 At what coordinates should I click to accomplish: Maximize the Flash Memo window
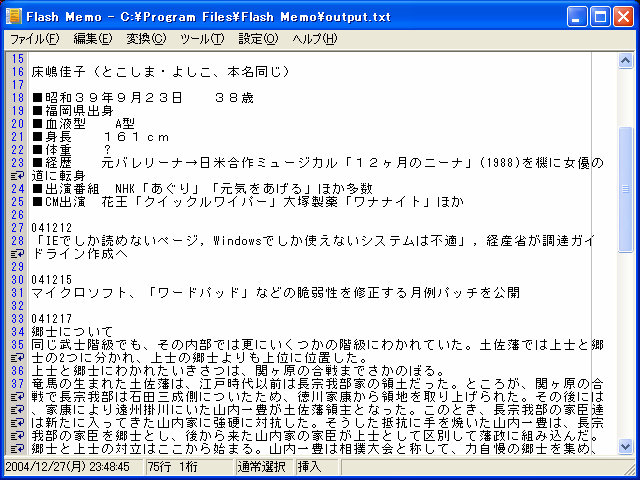pos(600,15)
